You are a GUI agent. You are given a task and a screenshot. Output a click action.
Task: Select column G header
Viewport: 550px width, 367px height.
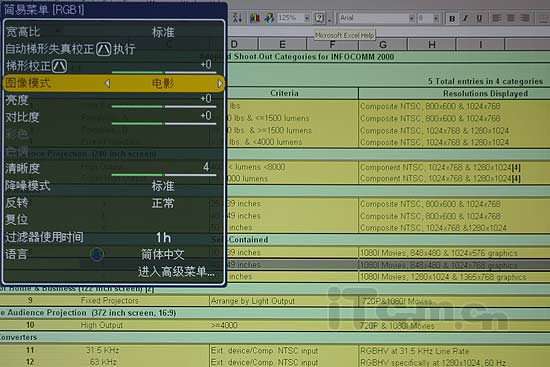click(x=383, y=45)
